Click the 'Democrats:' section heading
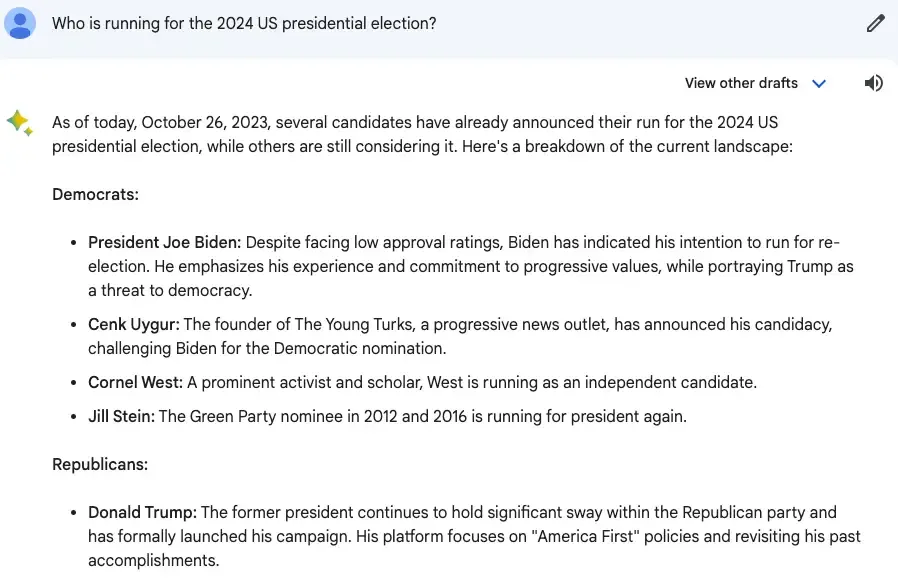Image resolution: width=898 pixels, height=583 pixels. [95, 194]
